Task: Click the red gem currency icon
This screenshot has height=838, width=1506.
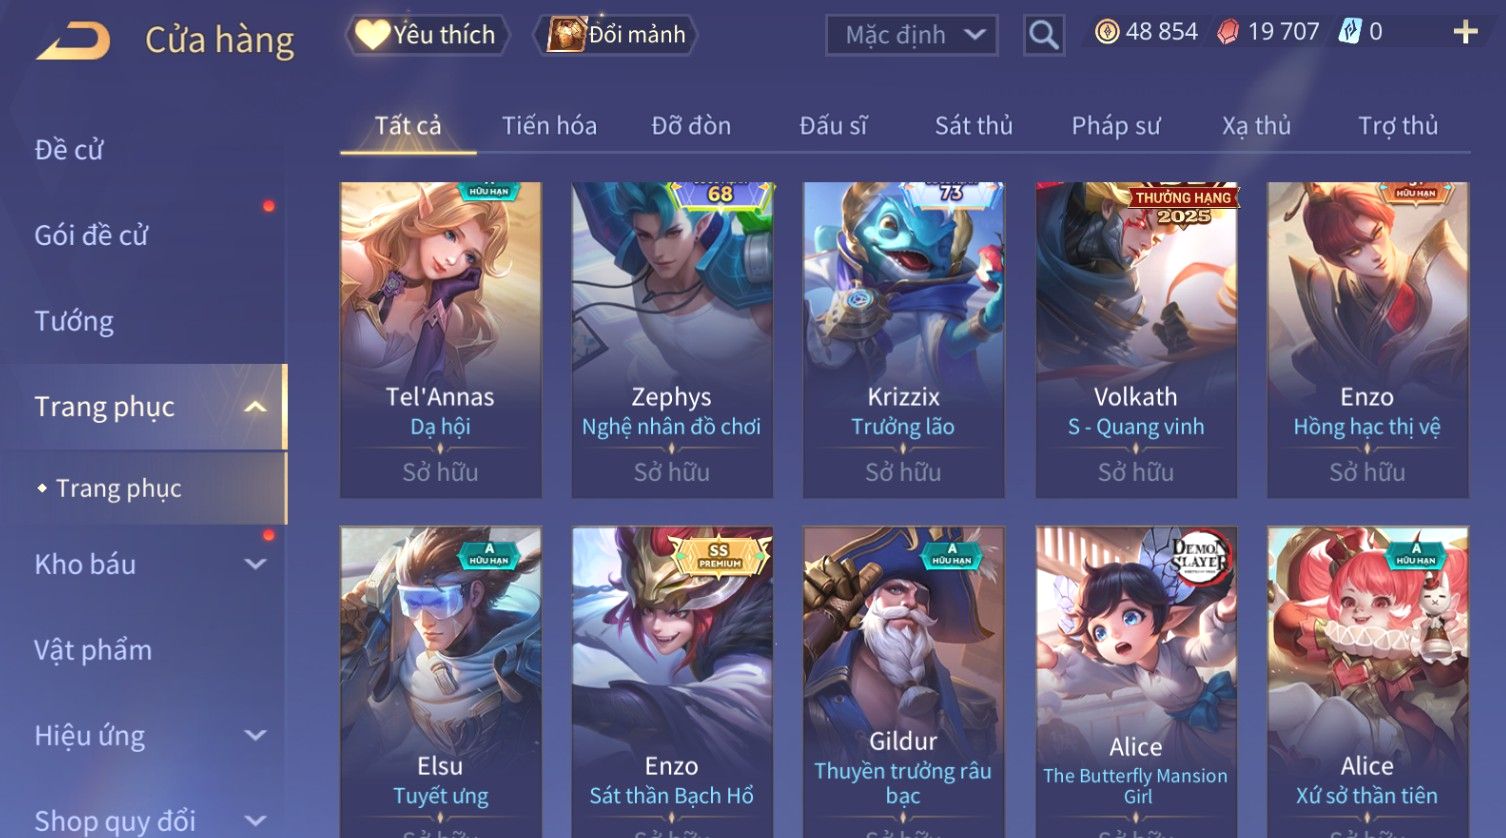Action: (x=1228, y=32)
